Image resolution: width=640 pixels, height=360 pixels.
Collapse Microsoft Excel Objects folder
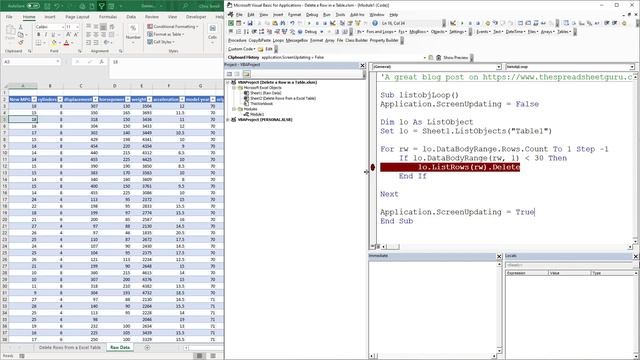[234, 88]
